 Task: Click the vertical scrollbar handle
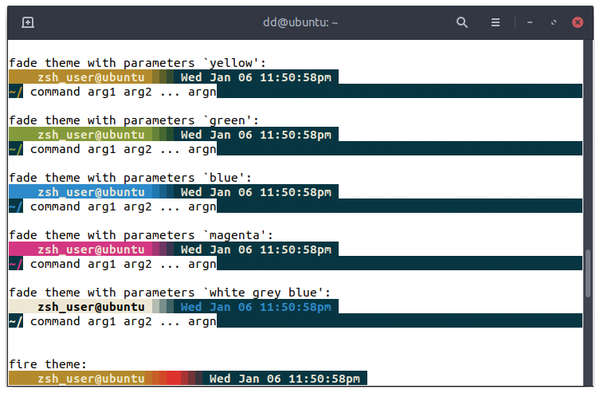click(588, 273)
